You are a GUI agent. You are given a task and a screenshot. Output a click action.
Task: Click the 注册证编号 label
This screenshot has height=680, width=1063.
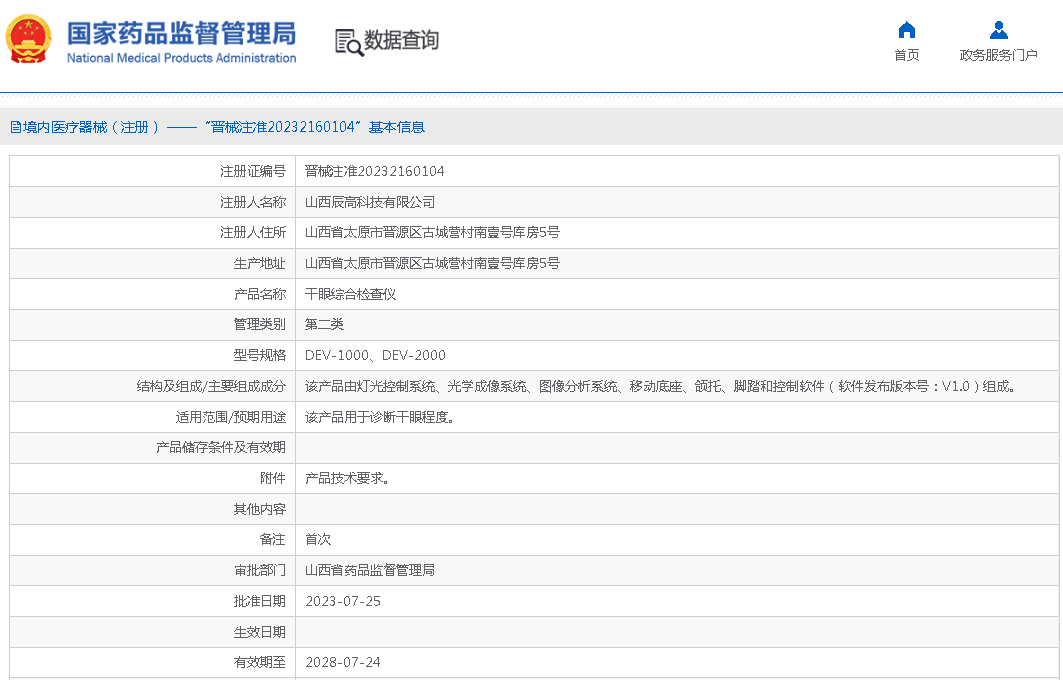(x=253, y=172)
